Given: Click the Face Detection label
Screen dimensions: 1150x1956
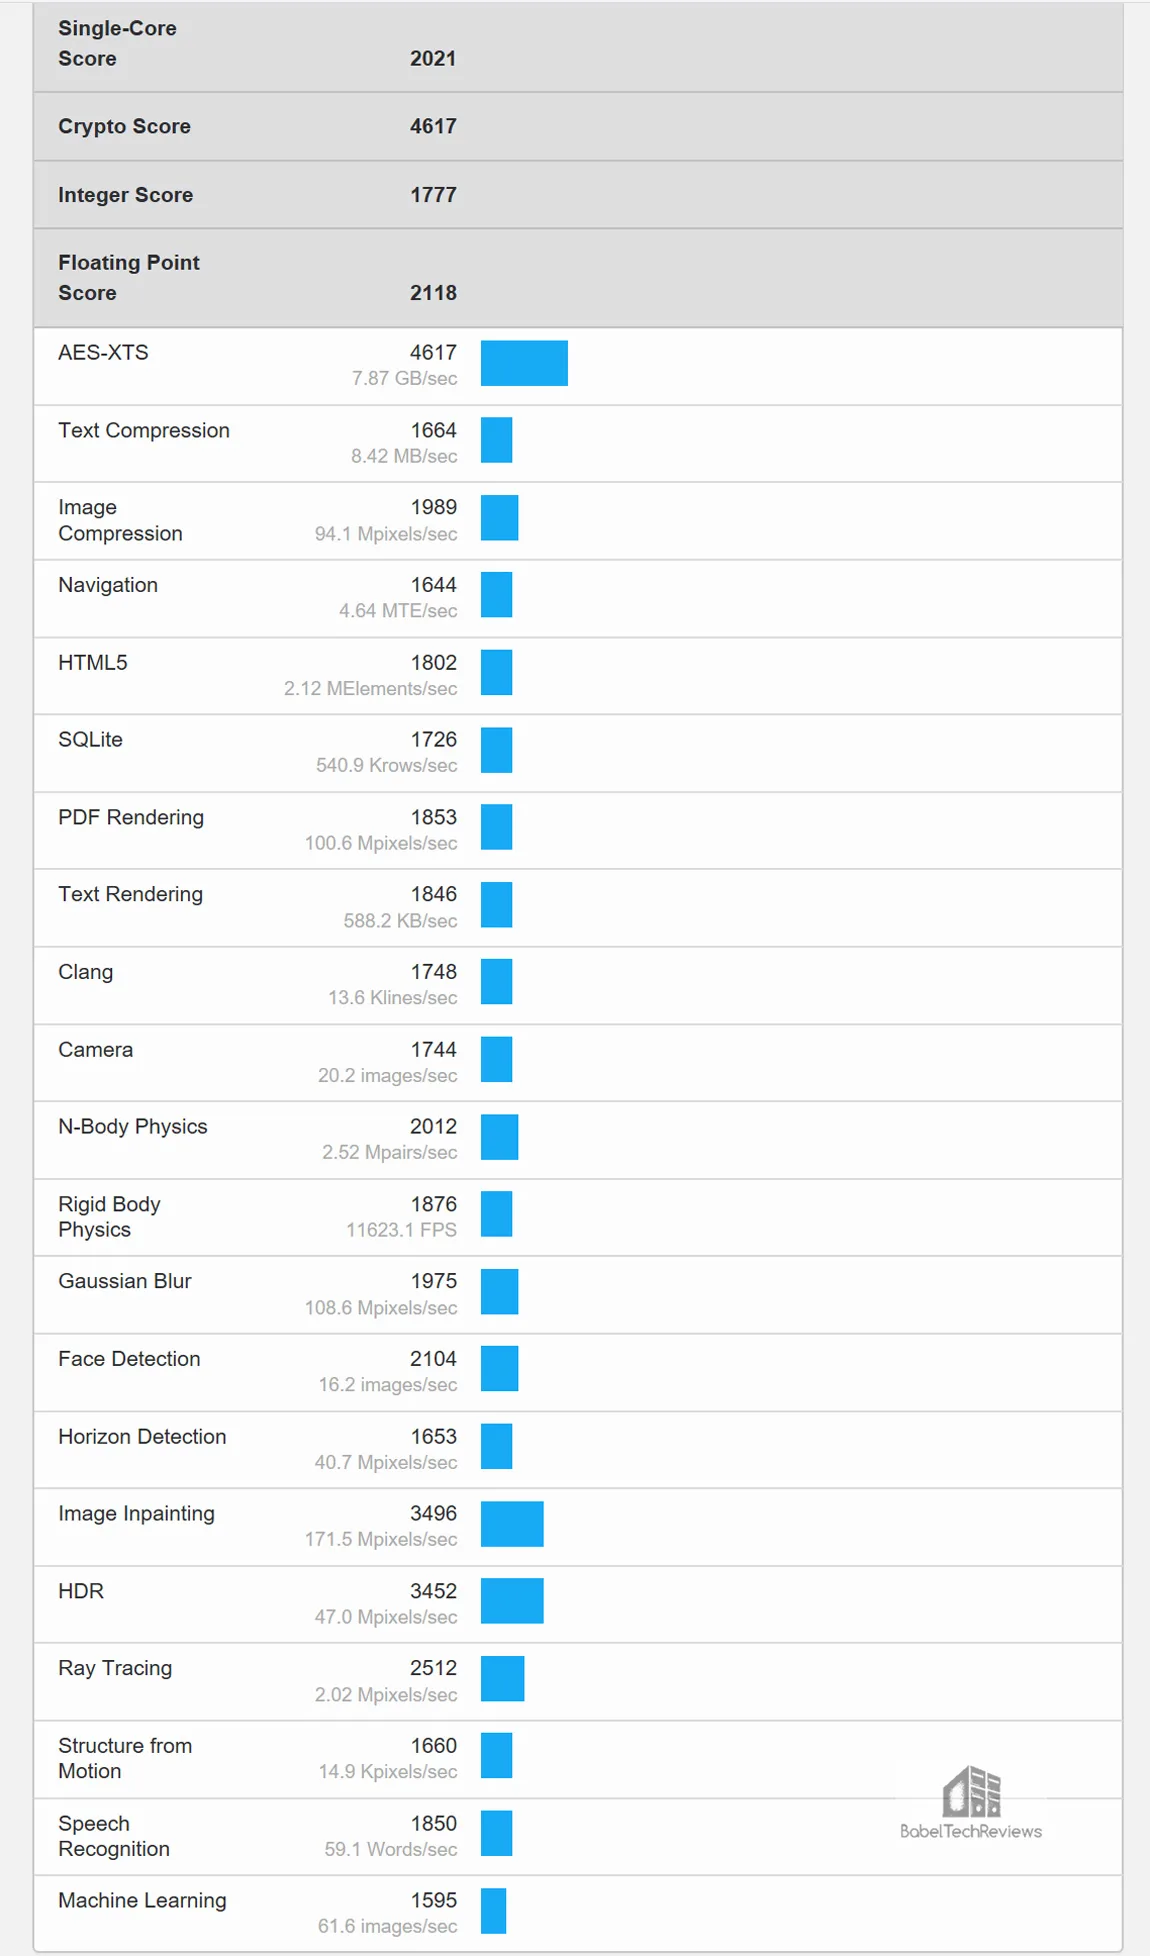Looking at the screenshot, I should point(129,1359).
